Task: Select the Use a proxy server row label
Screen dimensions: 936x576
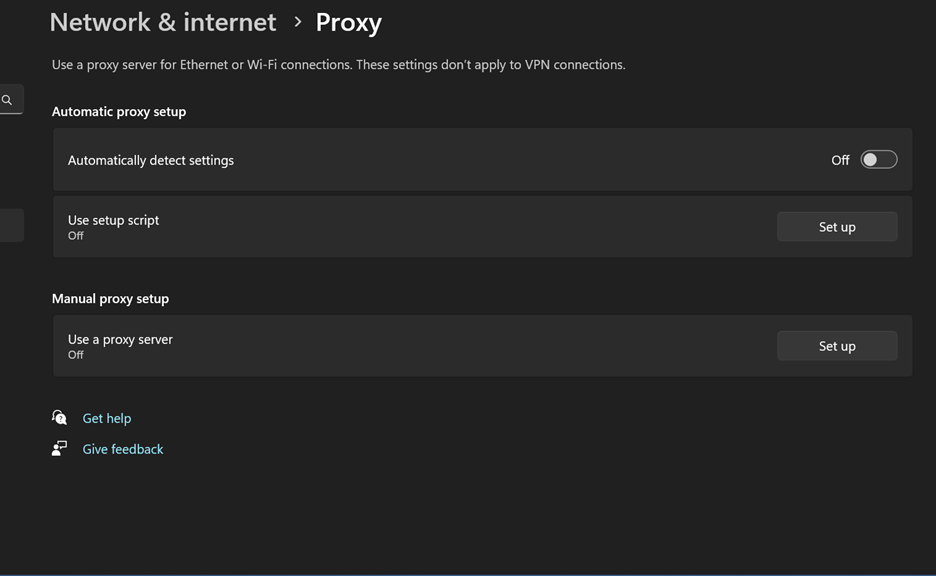Action: point(120,340)
